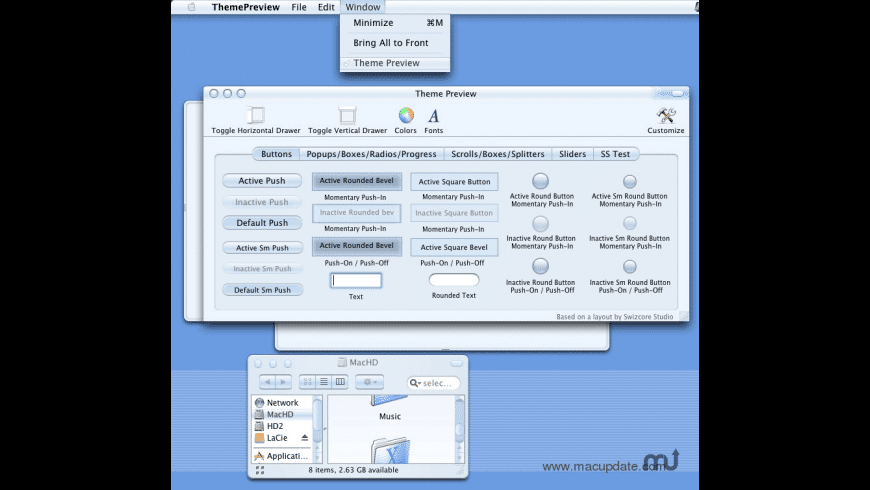Screen dimensions: 870x490
Task: Click the Active Sm Round Button circle
Action: (629, 181)
